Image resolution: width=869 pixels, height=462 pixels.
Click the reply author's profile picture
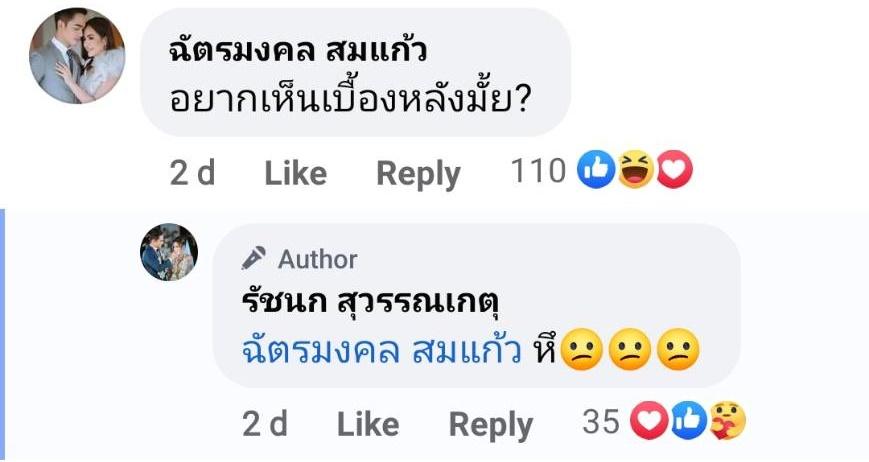click(169, 253)
